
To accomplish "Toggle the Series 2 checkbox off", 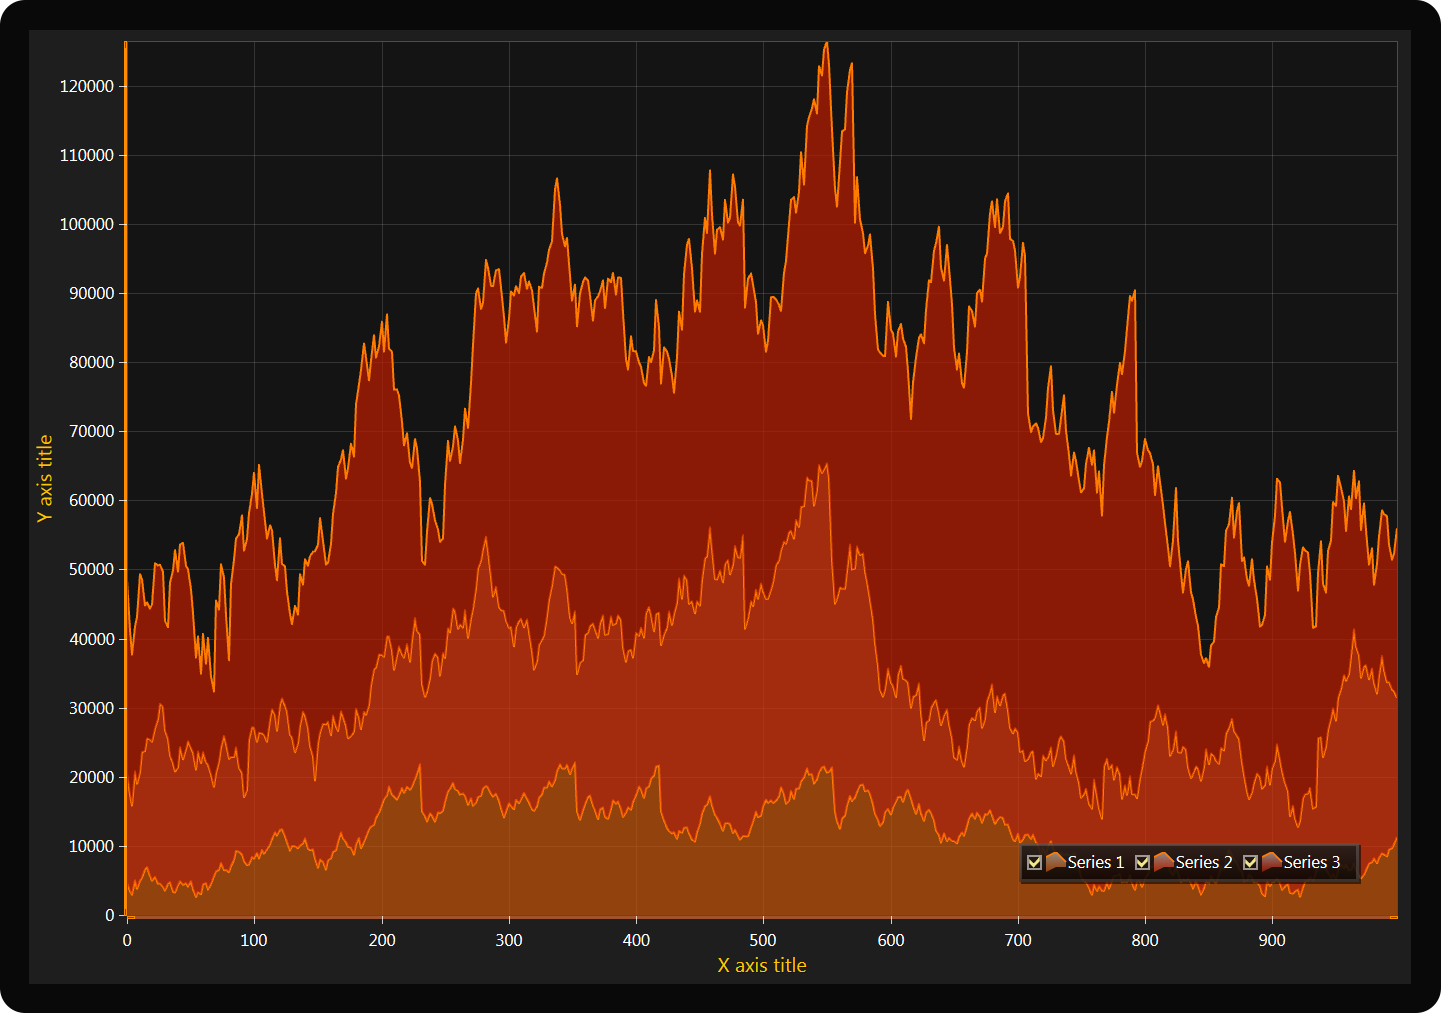I will pyautogui.click(x=1142, y=862).
